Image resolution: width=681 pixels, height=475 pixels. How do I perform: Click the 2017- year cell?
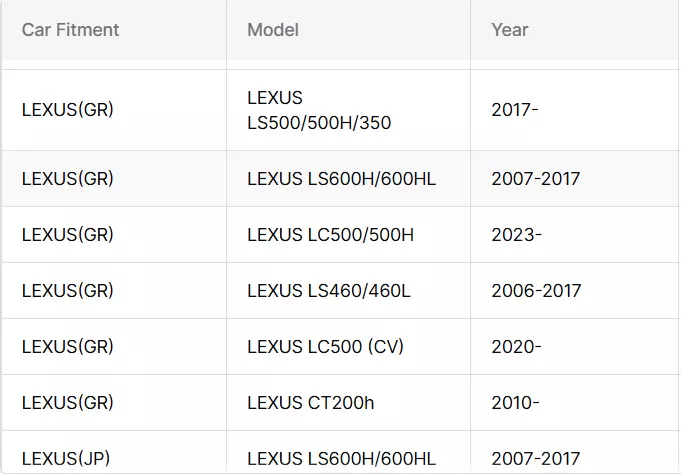pyautogui.click(x=515, y=110)
